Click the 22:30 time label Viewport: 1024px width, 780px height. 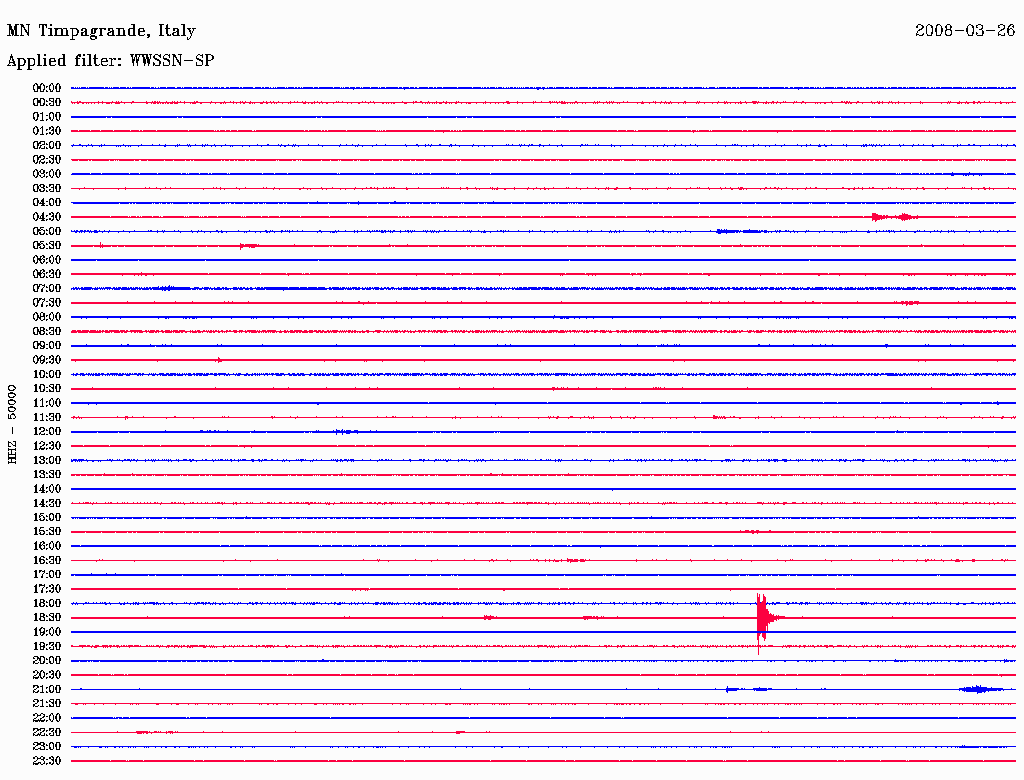pos(47,732)
